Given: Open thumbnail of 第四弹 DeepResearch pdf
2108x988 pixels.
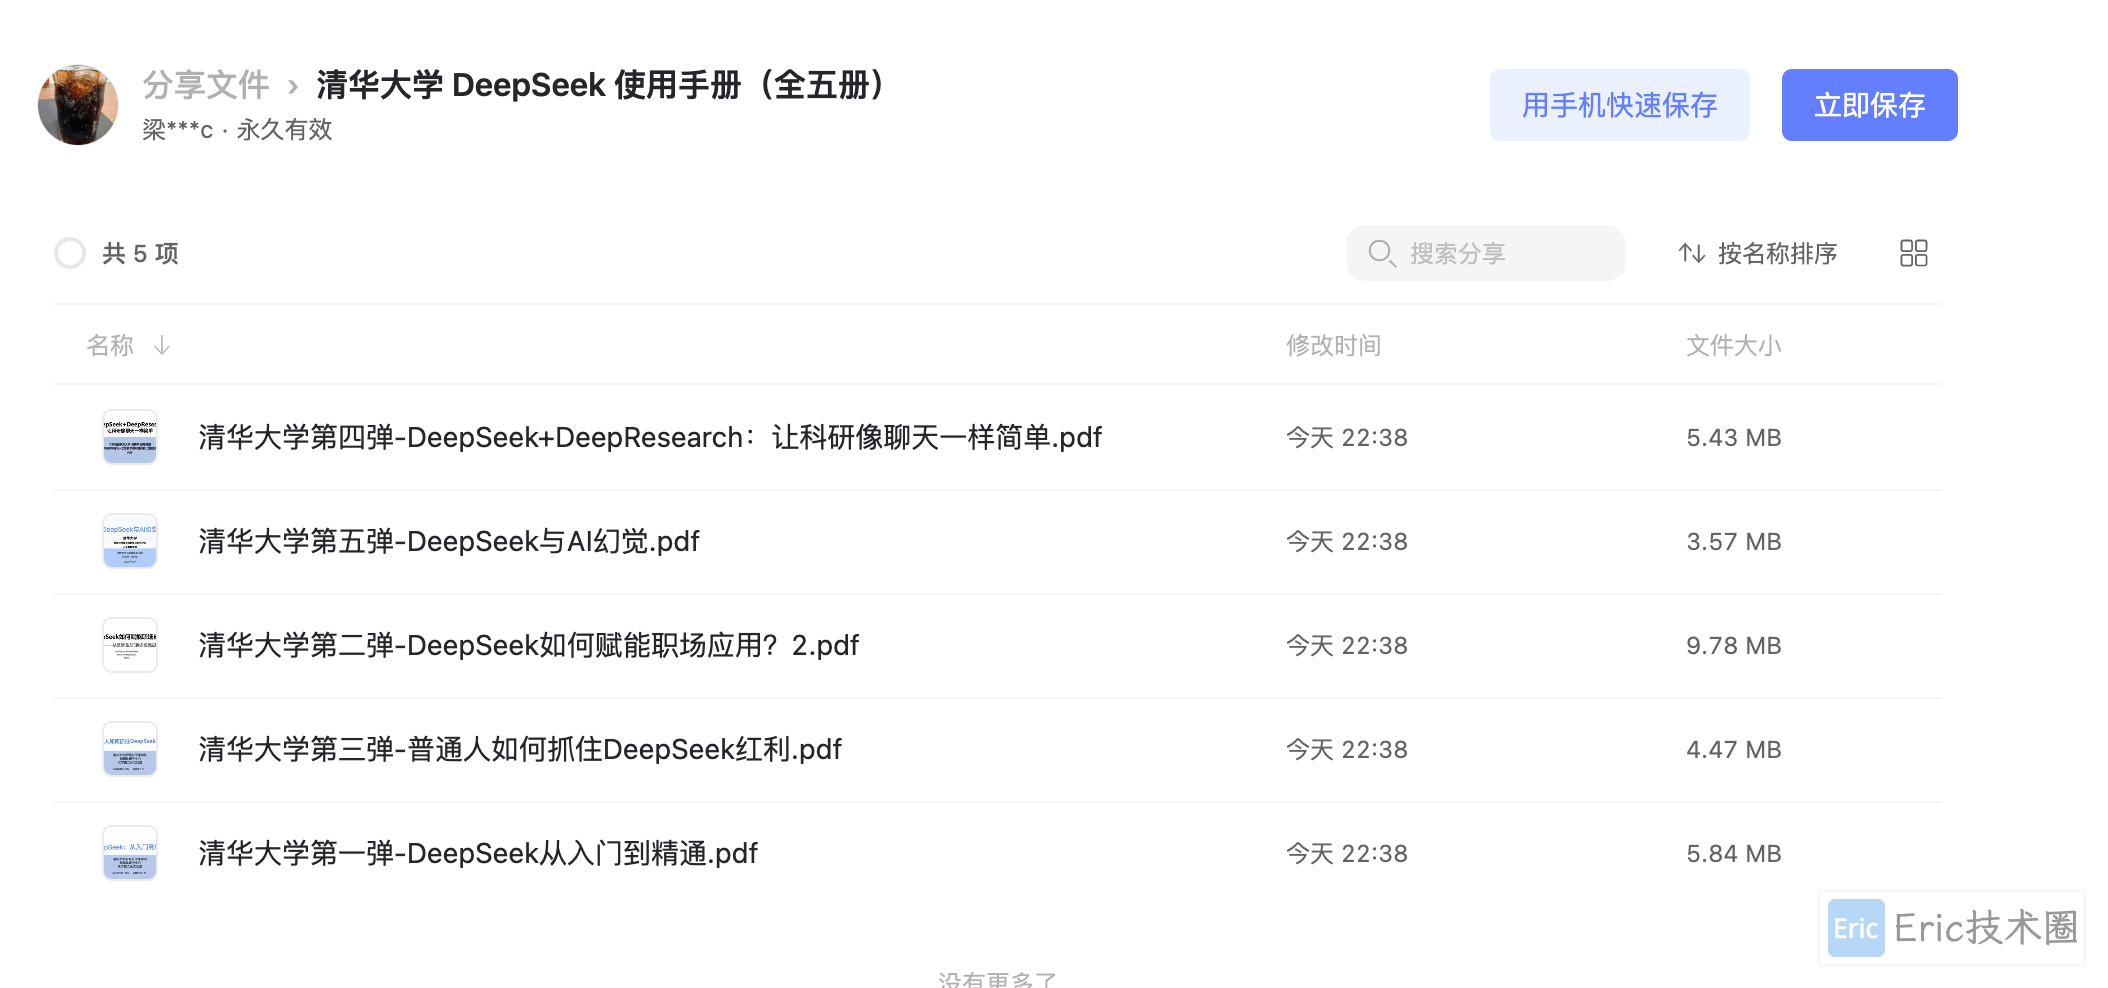Looking at the screenshot, I should point(130,437).
